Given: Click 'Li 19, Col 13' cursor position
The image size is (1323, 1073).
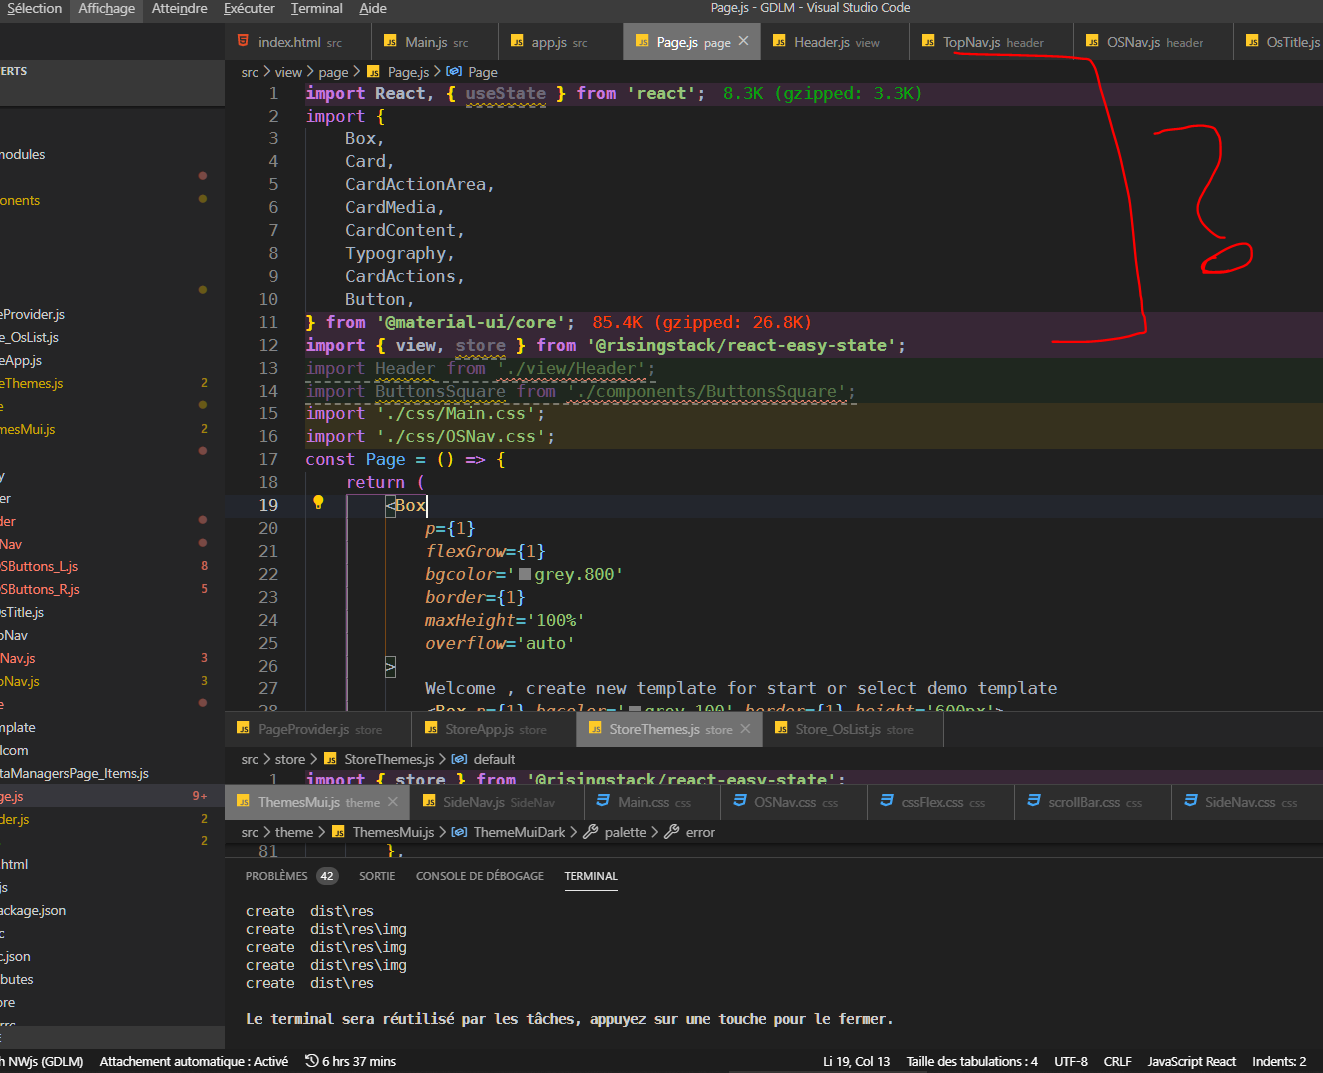Looking at the screenshot, I should [x=857, y=1062].
